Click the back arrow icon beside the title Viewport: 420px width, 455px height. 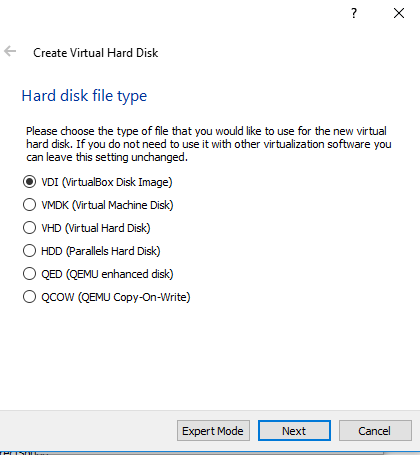pyautogui.click(x=10, y=51)
